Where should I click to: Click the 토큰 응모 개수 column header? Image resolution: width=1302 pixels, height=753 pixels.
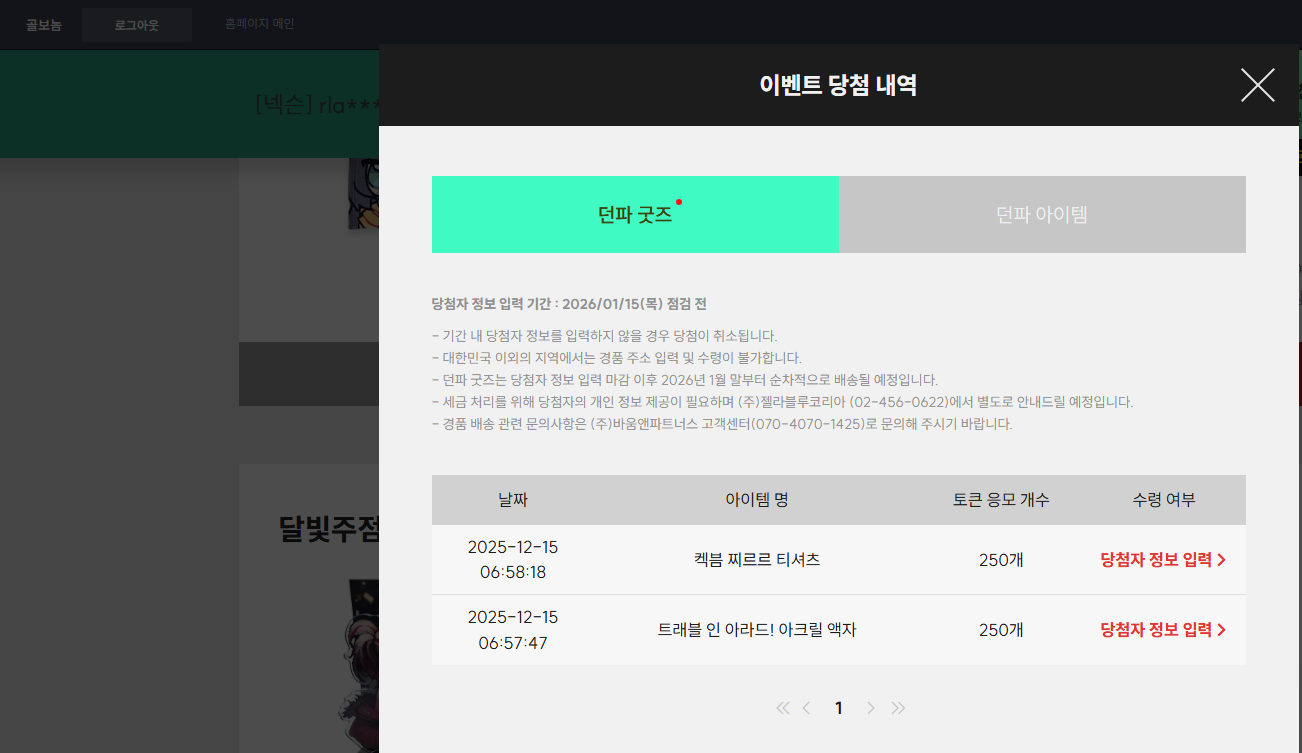click(1001, 500)
